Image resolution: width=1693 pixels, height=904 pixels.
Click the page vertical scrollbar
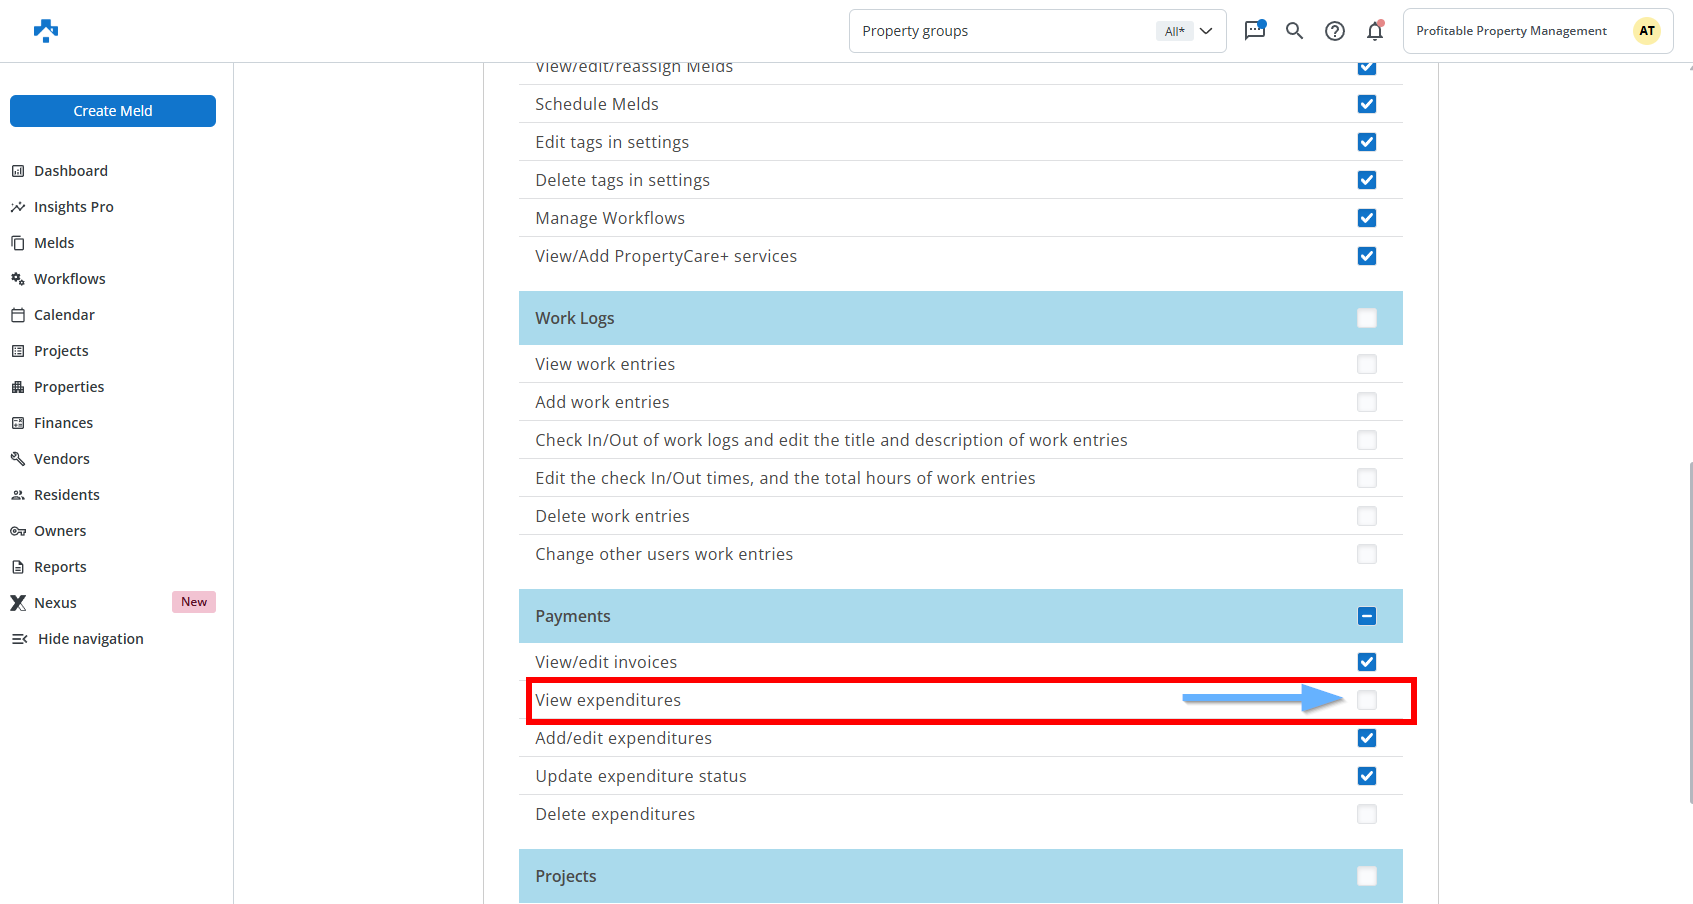pos(1689,630)
